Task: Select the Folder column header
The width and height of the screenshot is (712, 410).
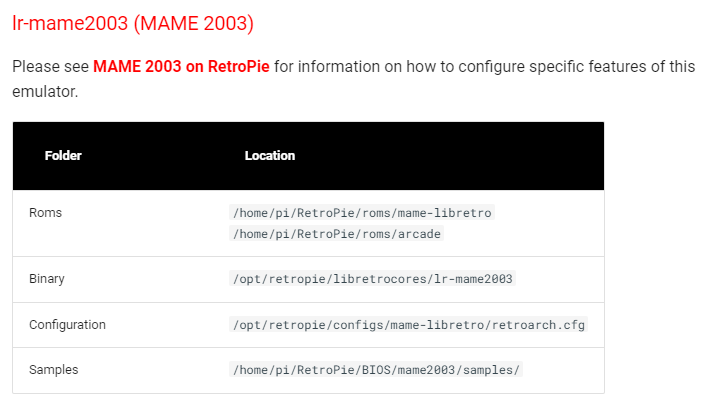Action: click(x=63, y=156)
